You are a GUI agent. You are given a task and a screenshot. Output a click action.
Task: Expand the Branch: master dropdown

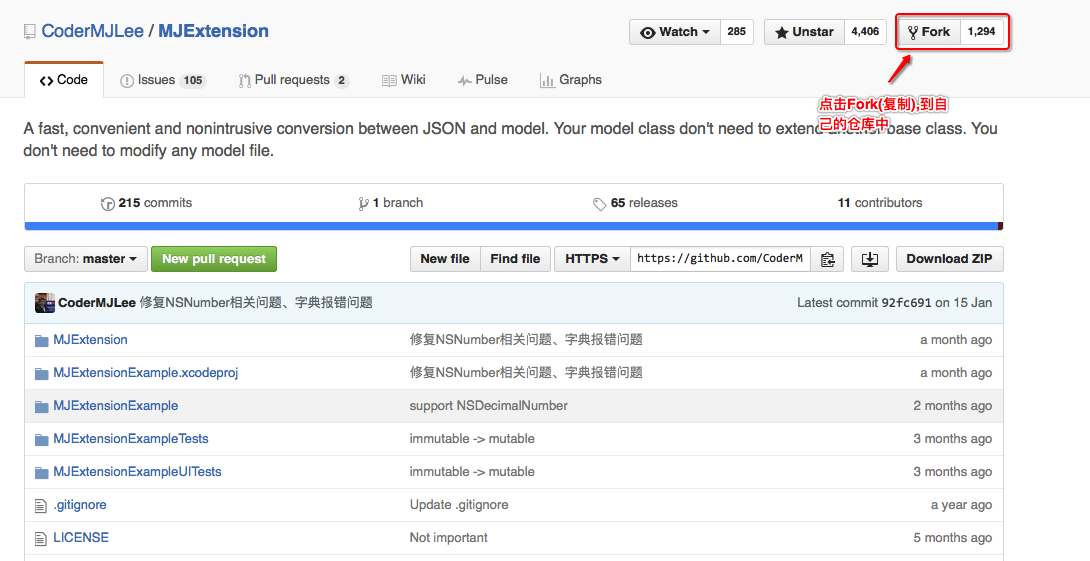pos(86,259)
